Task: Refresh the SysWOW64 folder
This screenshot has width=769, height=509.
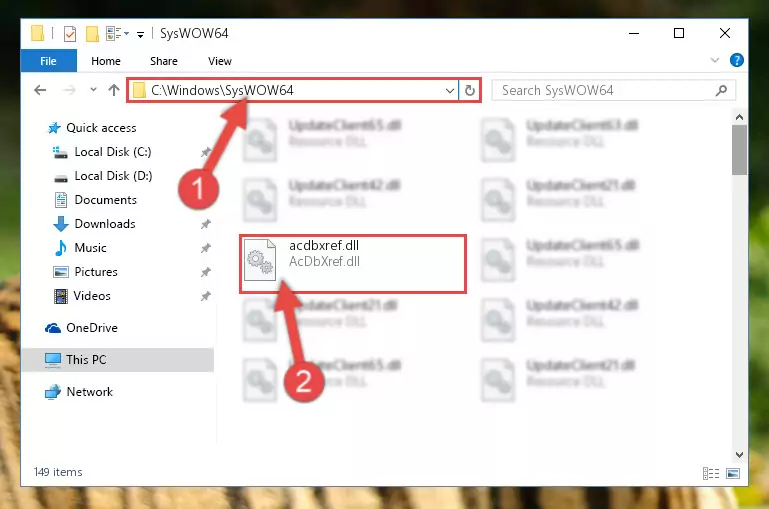Action: pyautogui.click(x=469, y=90)
